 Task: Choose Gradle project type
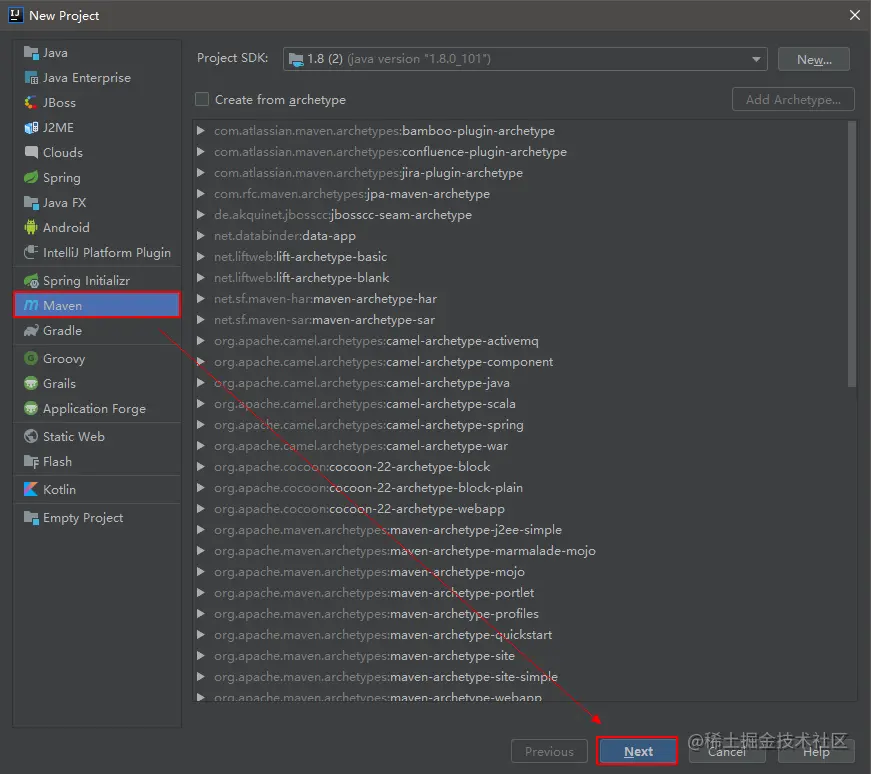[x=97, y=331]
